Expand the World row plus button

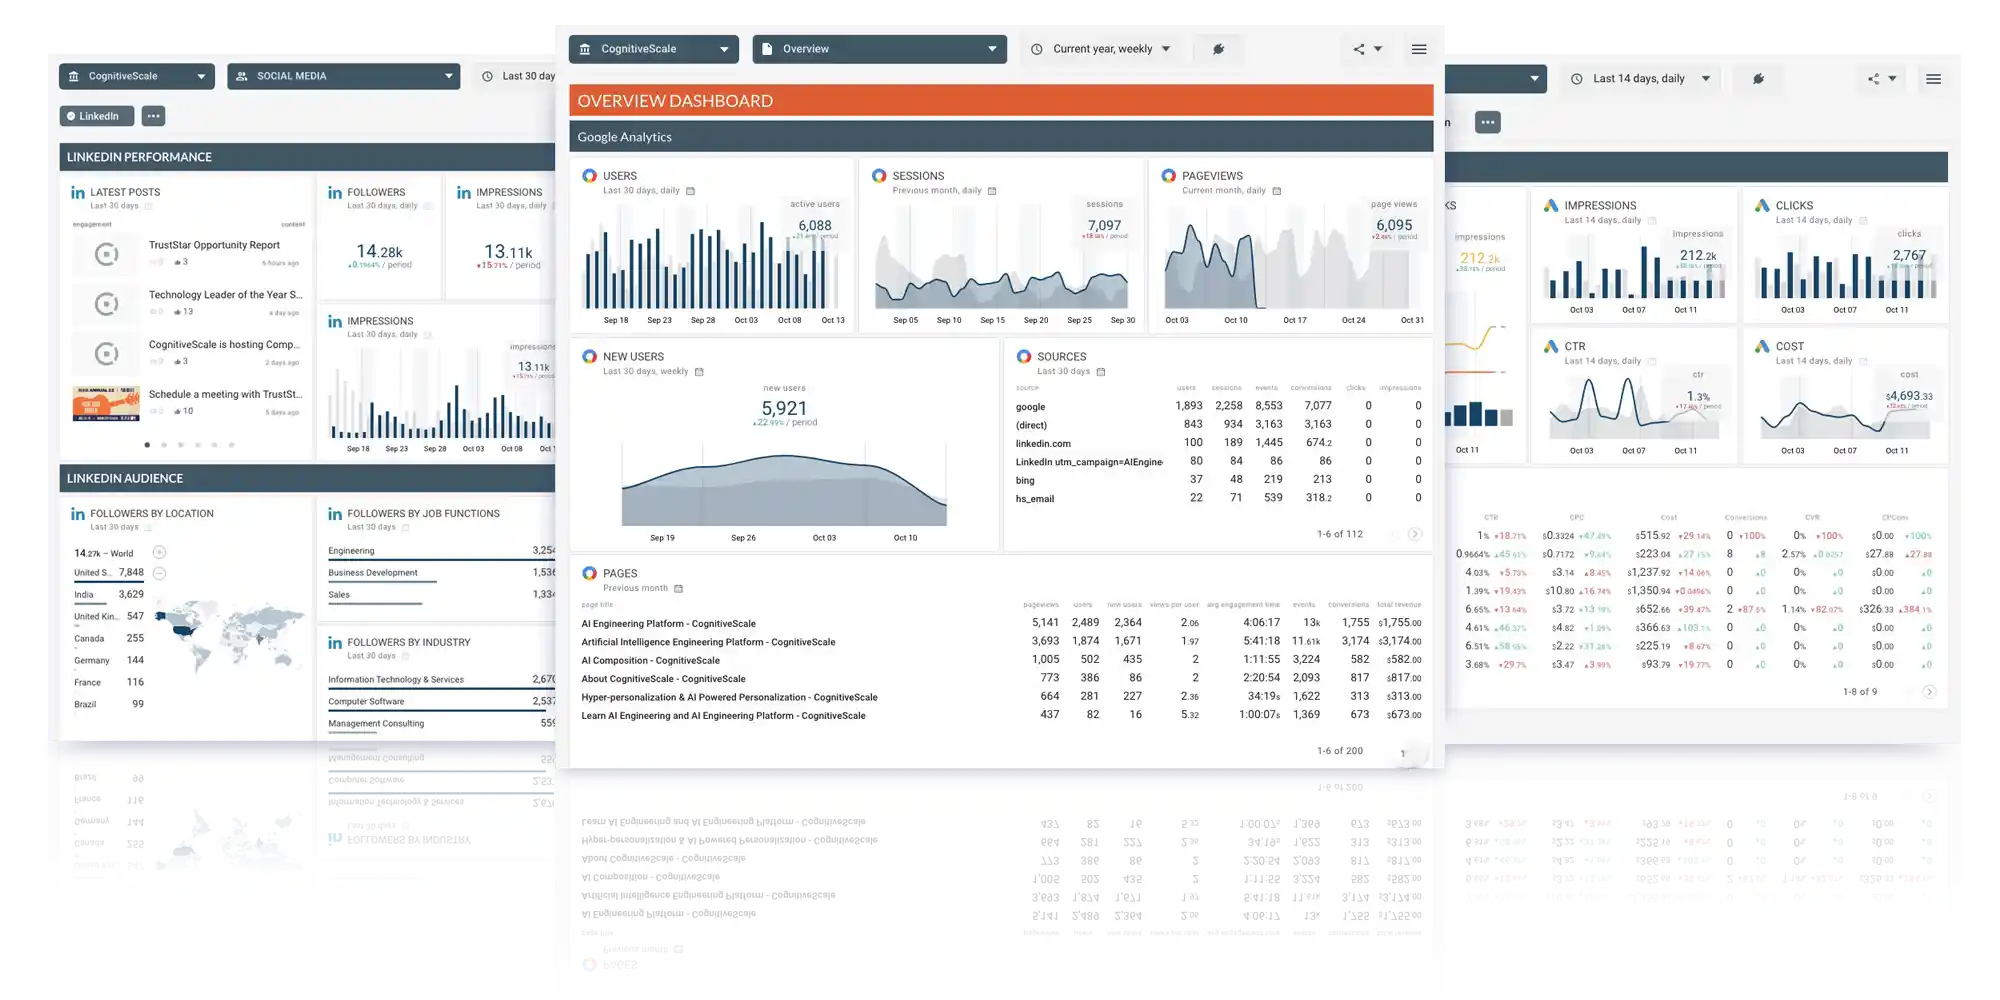tap(159, 553)
